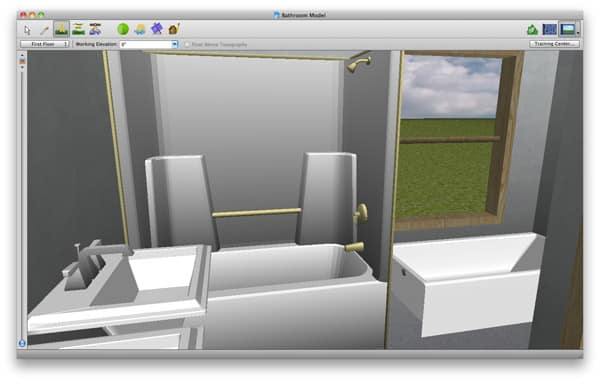Switch to the blue floor plan view
600x382 pixels.
click(x=549, y=29)
